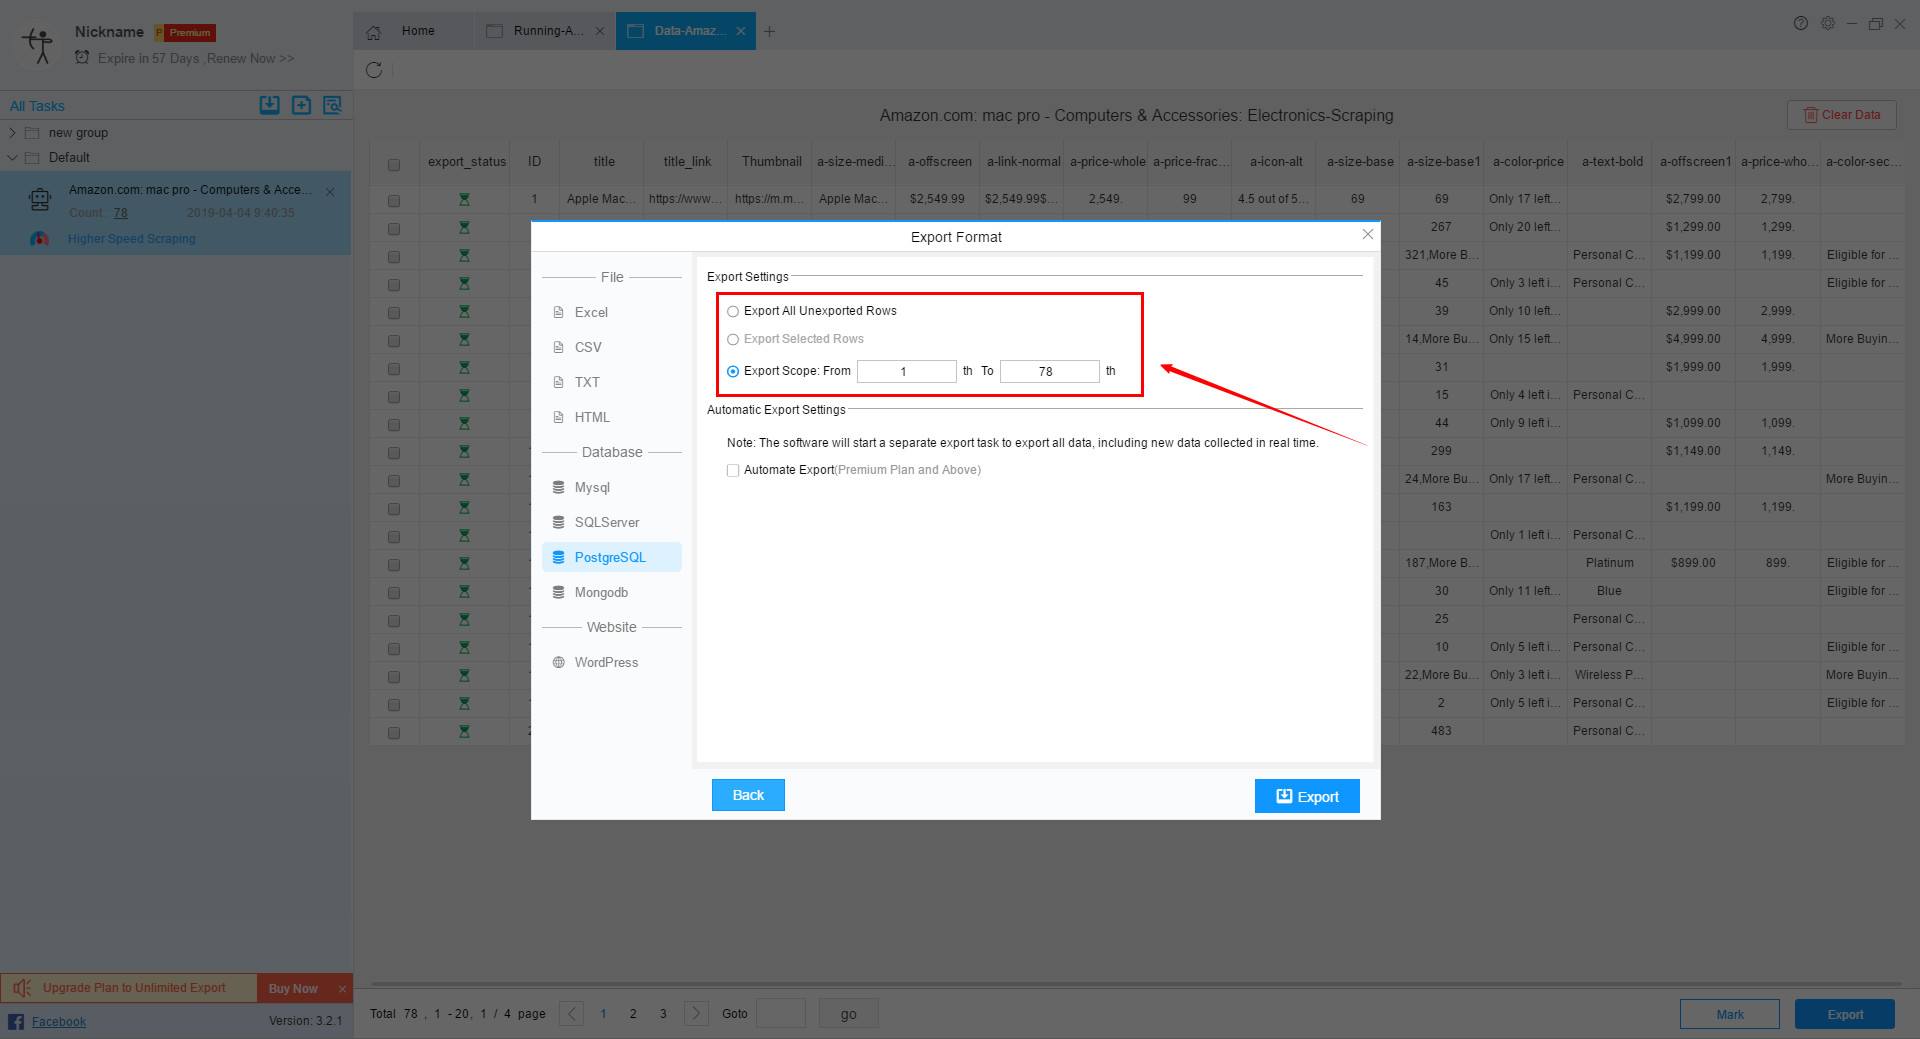This screenshot has width=1920, height=1039.
Task: Select Mongodb as the export database
Action: pos(601,592)
